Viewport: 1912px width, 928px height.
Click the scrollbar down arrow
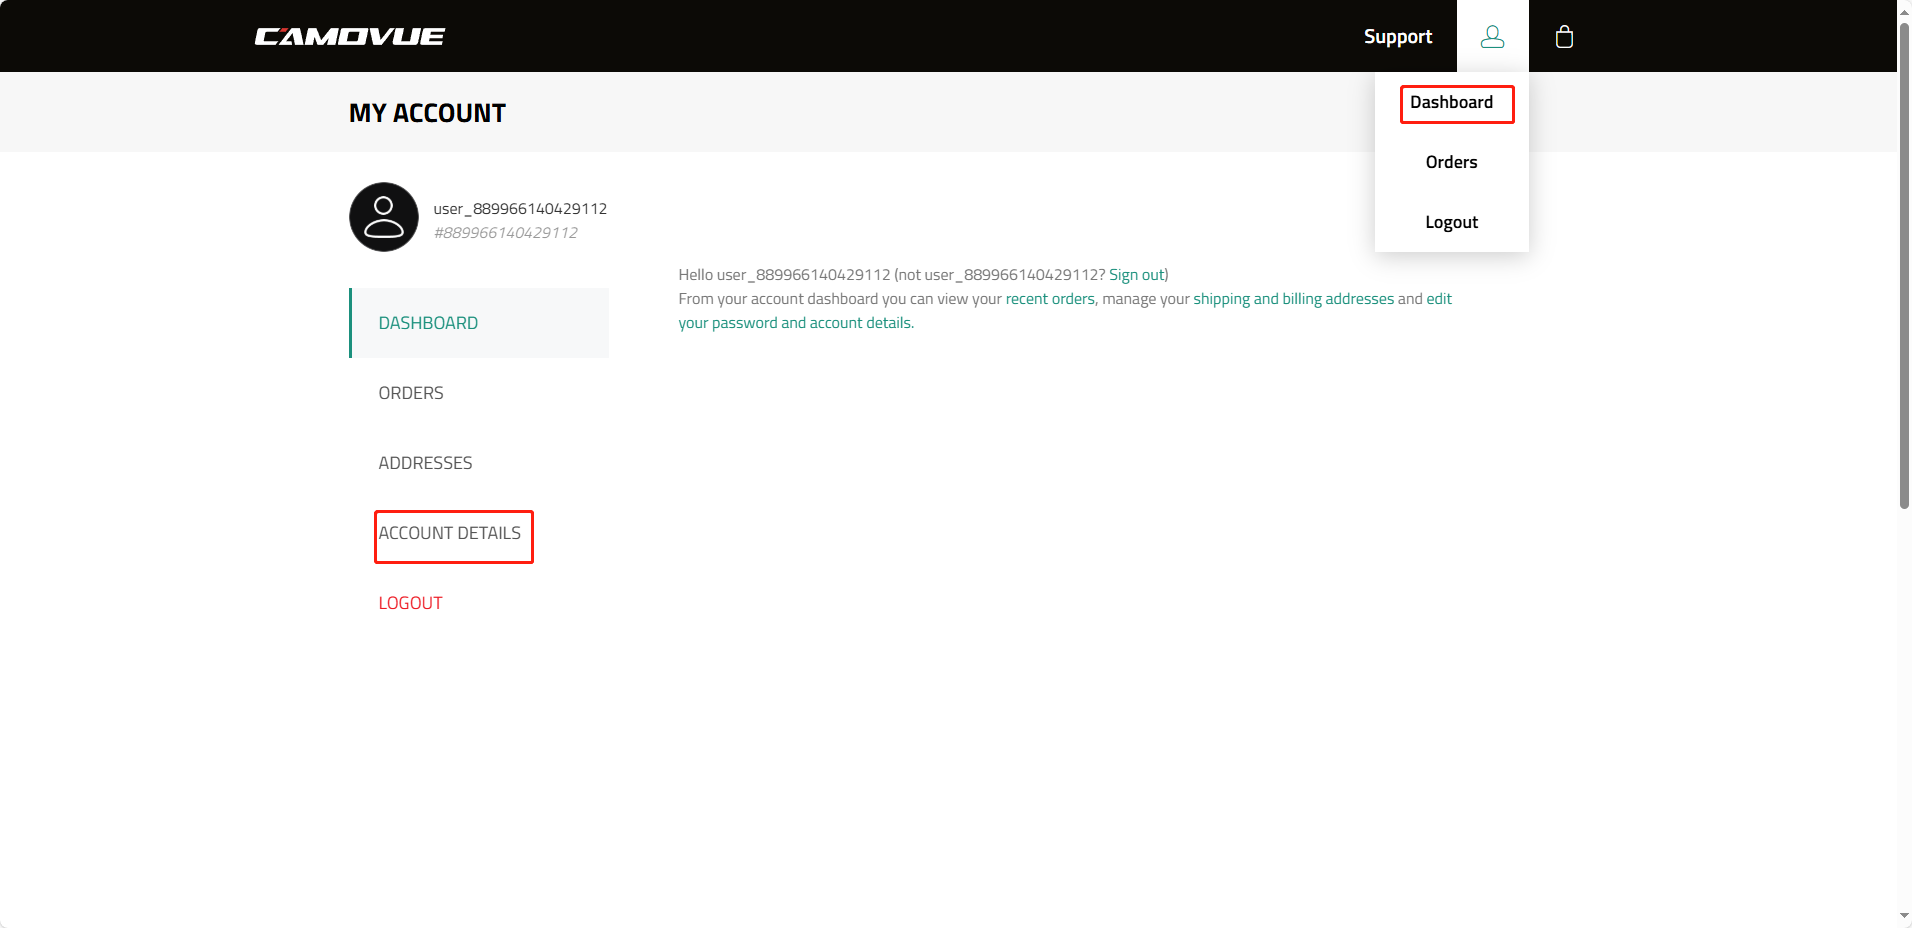tap(1904, 915)
